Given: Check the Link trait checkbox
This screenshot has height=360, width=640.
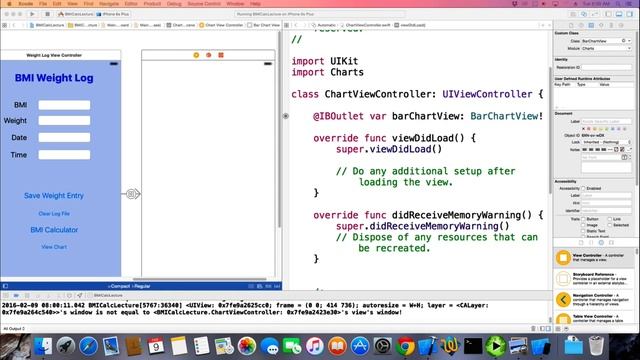Looking at the screenshot, I should pyautogui.click(x=610, y=219).
